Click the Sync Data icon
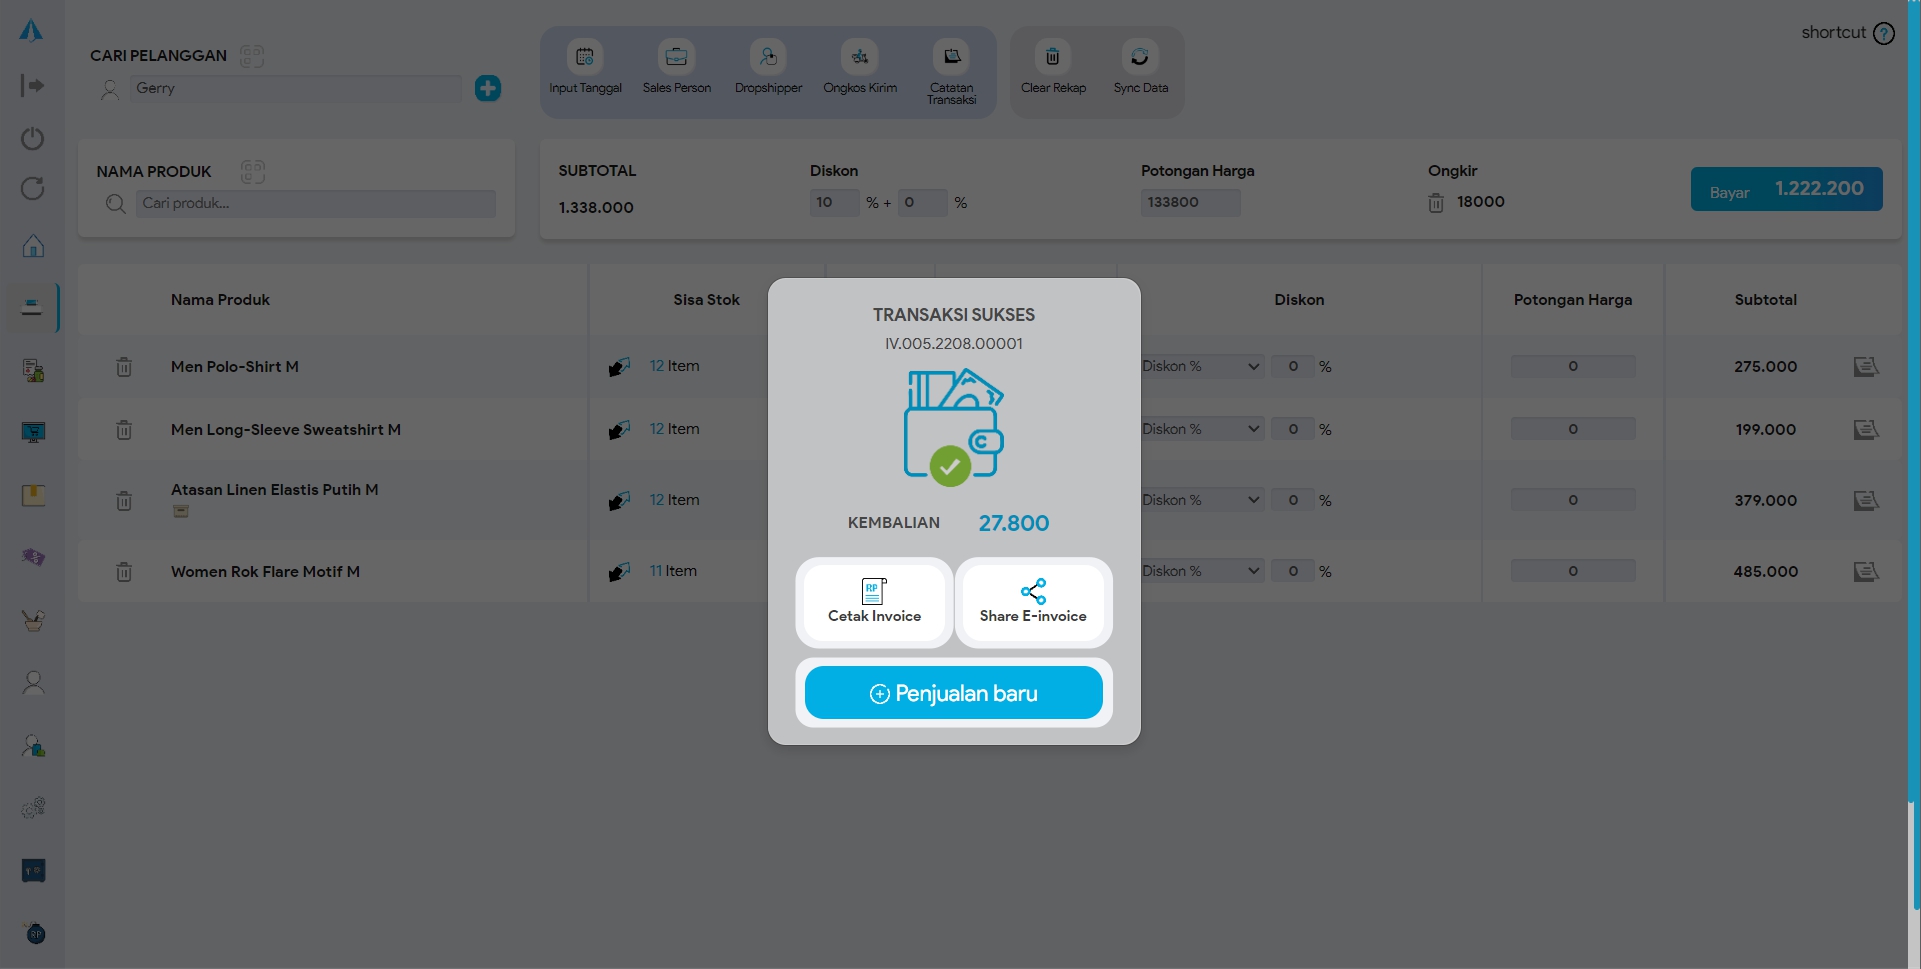This screenshot has height=969, width=1921. pos(1140,59)
